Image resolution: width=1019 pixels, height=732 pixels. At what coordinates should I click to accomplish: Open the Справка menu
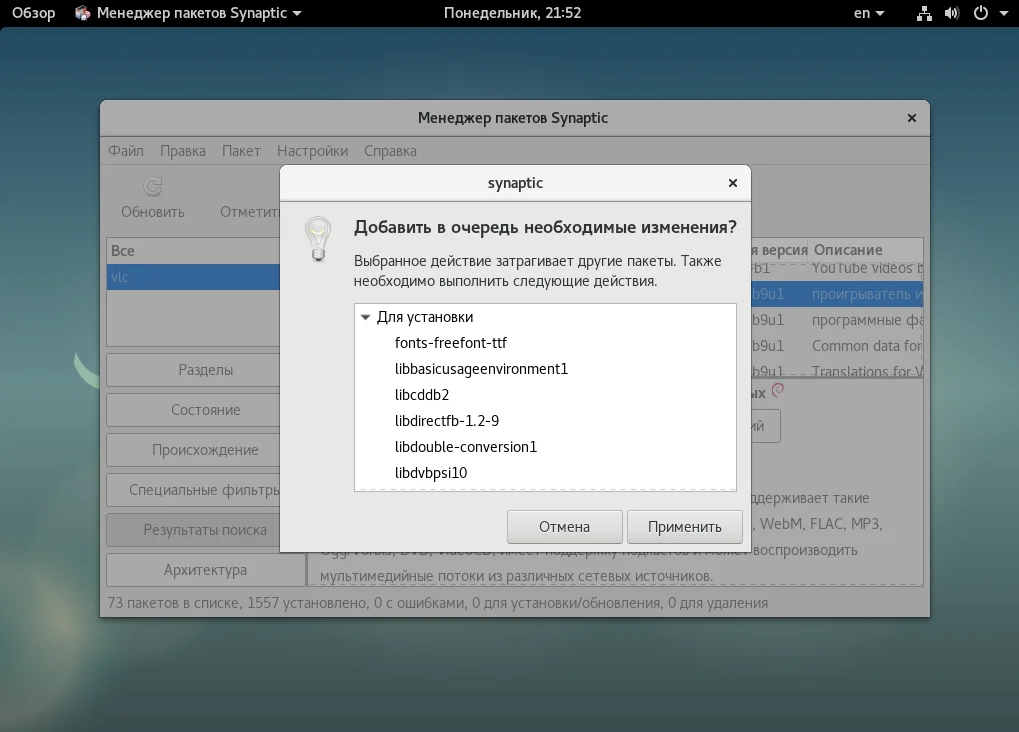pos(390,151)
